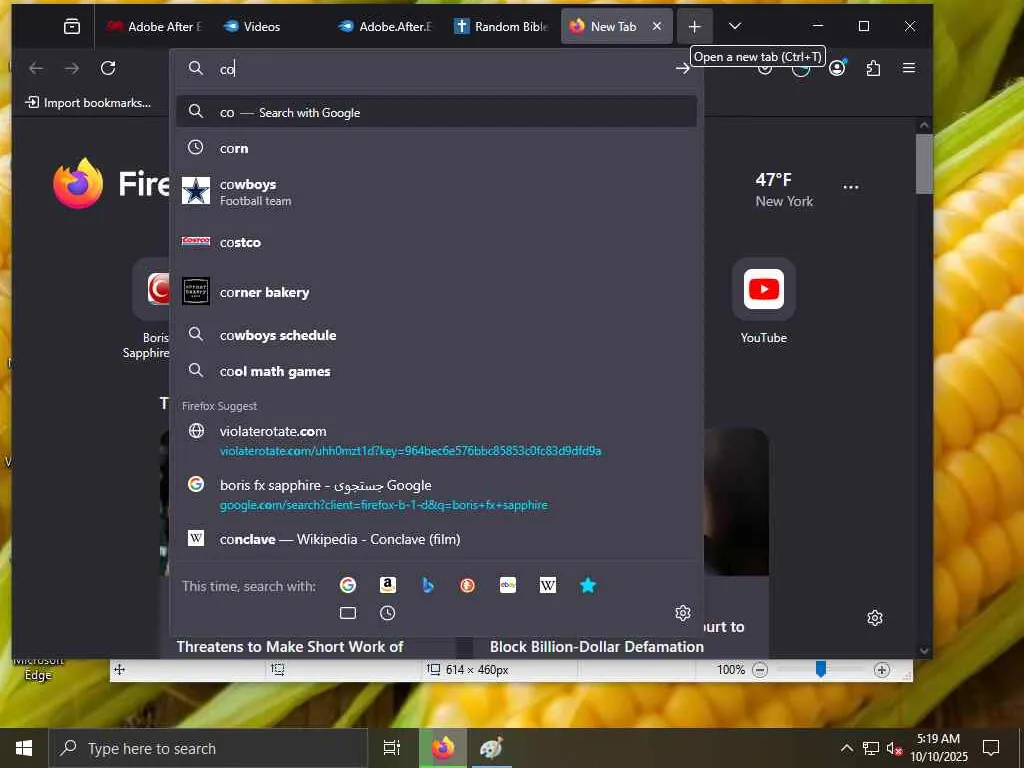Select the 'corn' history suggestion

click(436, 148)
